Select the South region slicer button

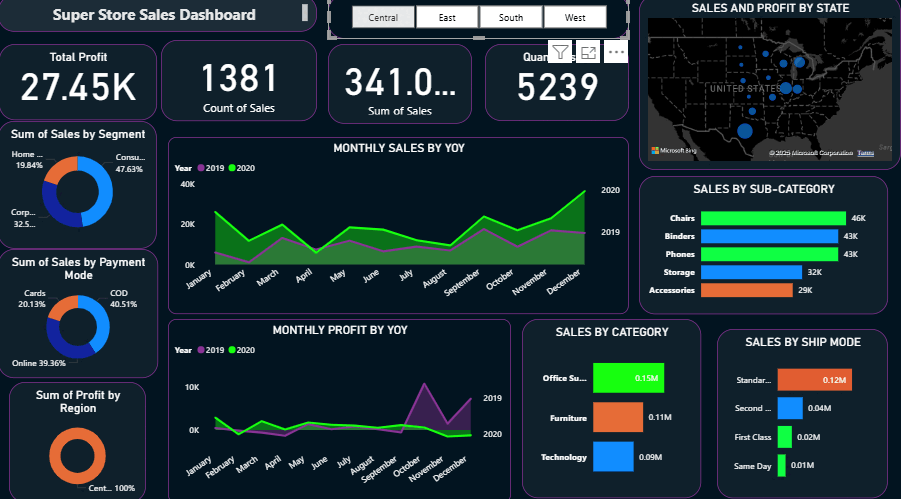point(511,17)
